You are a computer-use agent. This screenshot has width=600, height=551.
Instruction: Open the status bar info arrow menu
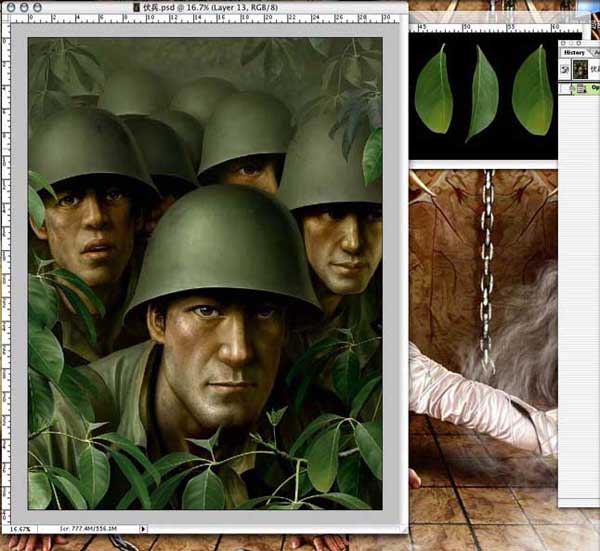pos(143,529)
